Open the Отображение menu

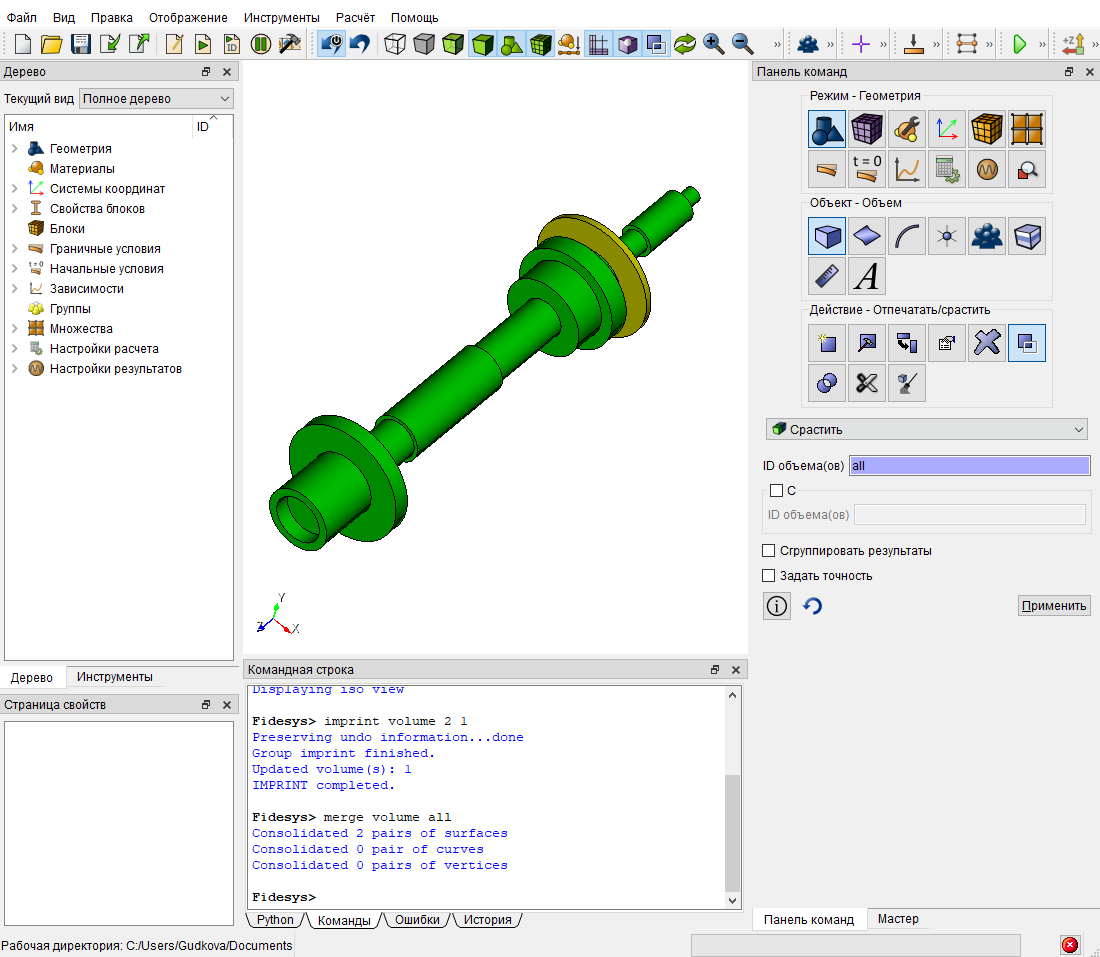(188, 18)
